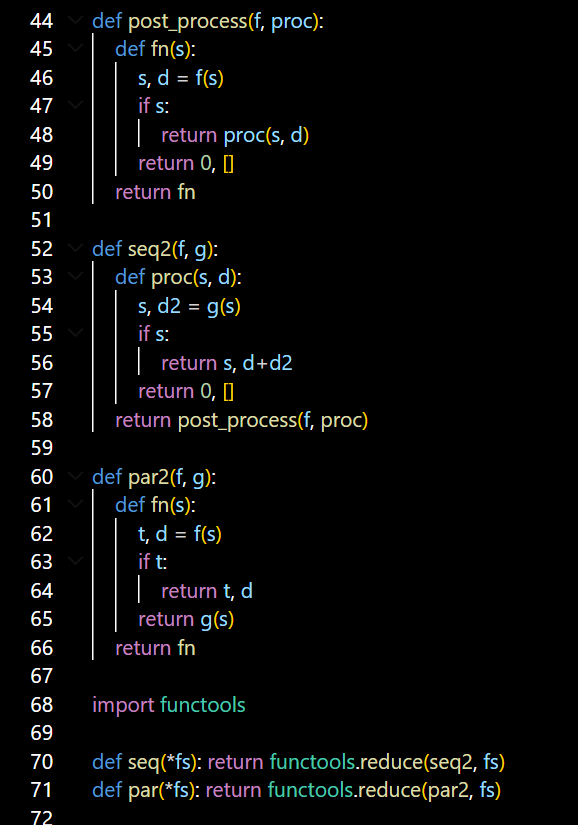Place cursor on 'return 0, []' on line 49

[186, 164]
